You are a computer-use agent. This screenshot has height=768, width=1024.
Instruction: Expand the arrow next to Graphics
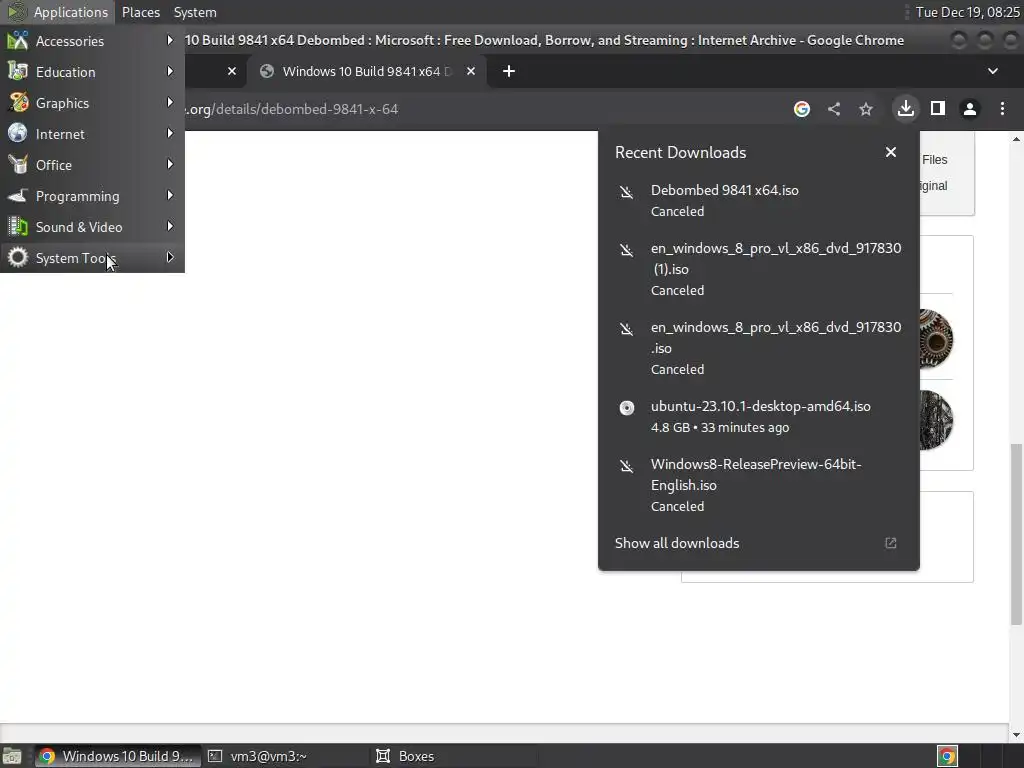(170, 102)
